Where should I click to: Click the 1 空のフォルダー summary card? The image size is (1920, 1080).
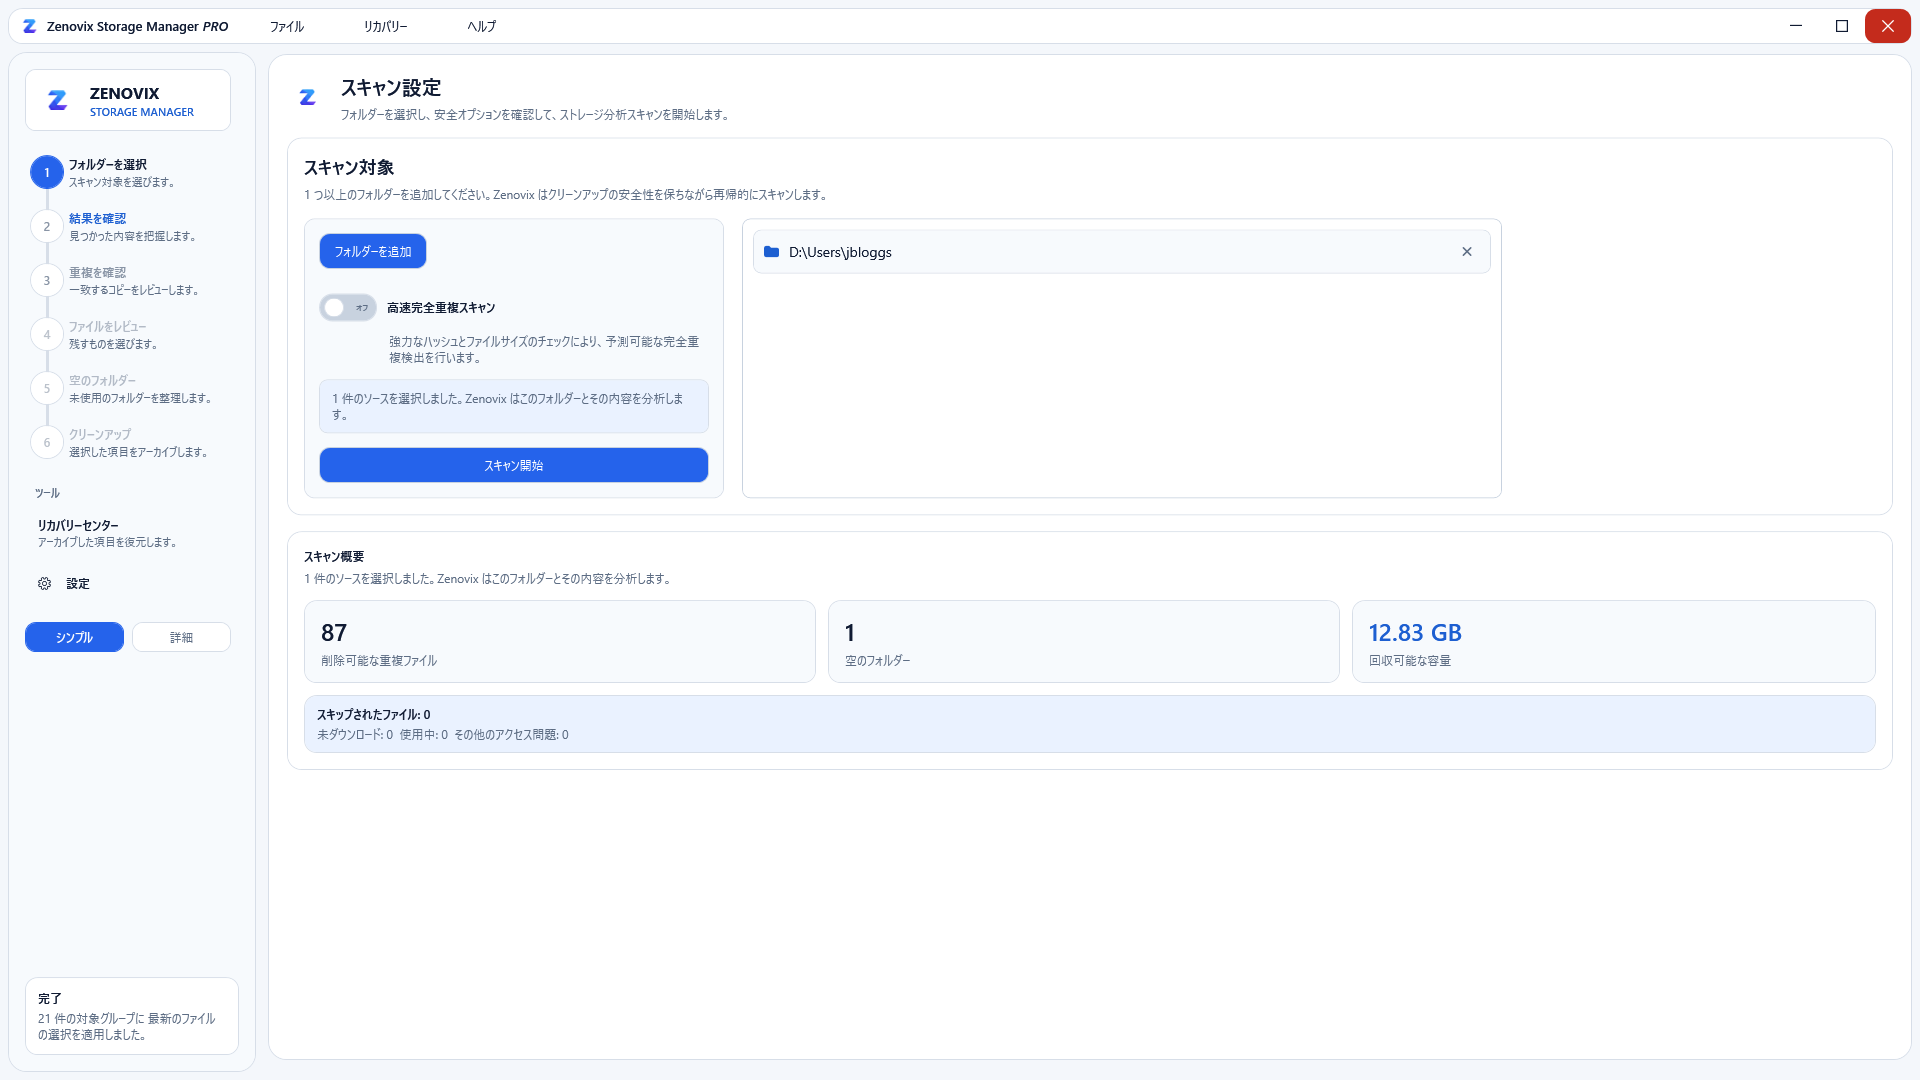point(1083,642)
